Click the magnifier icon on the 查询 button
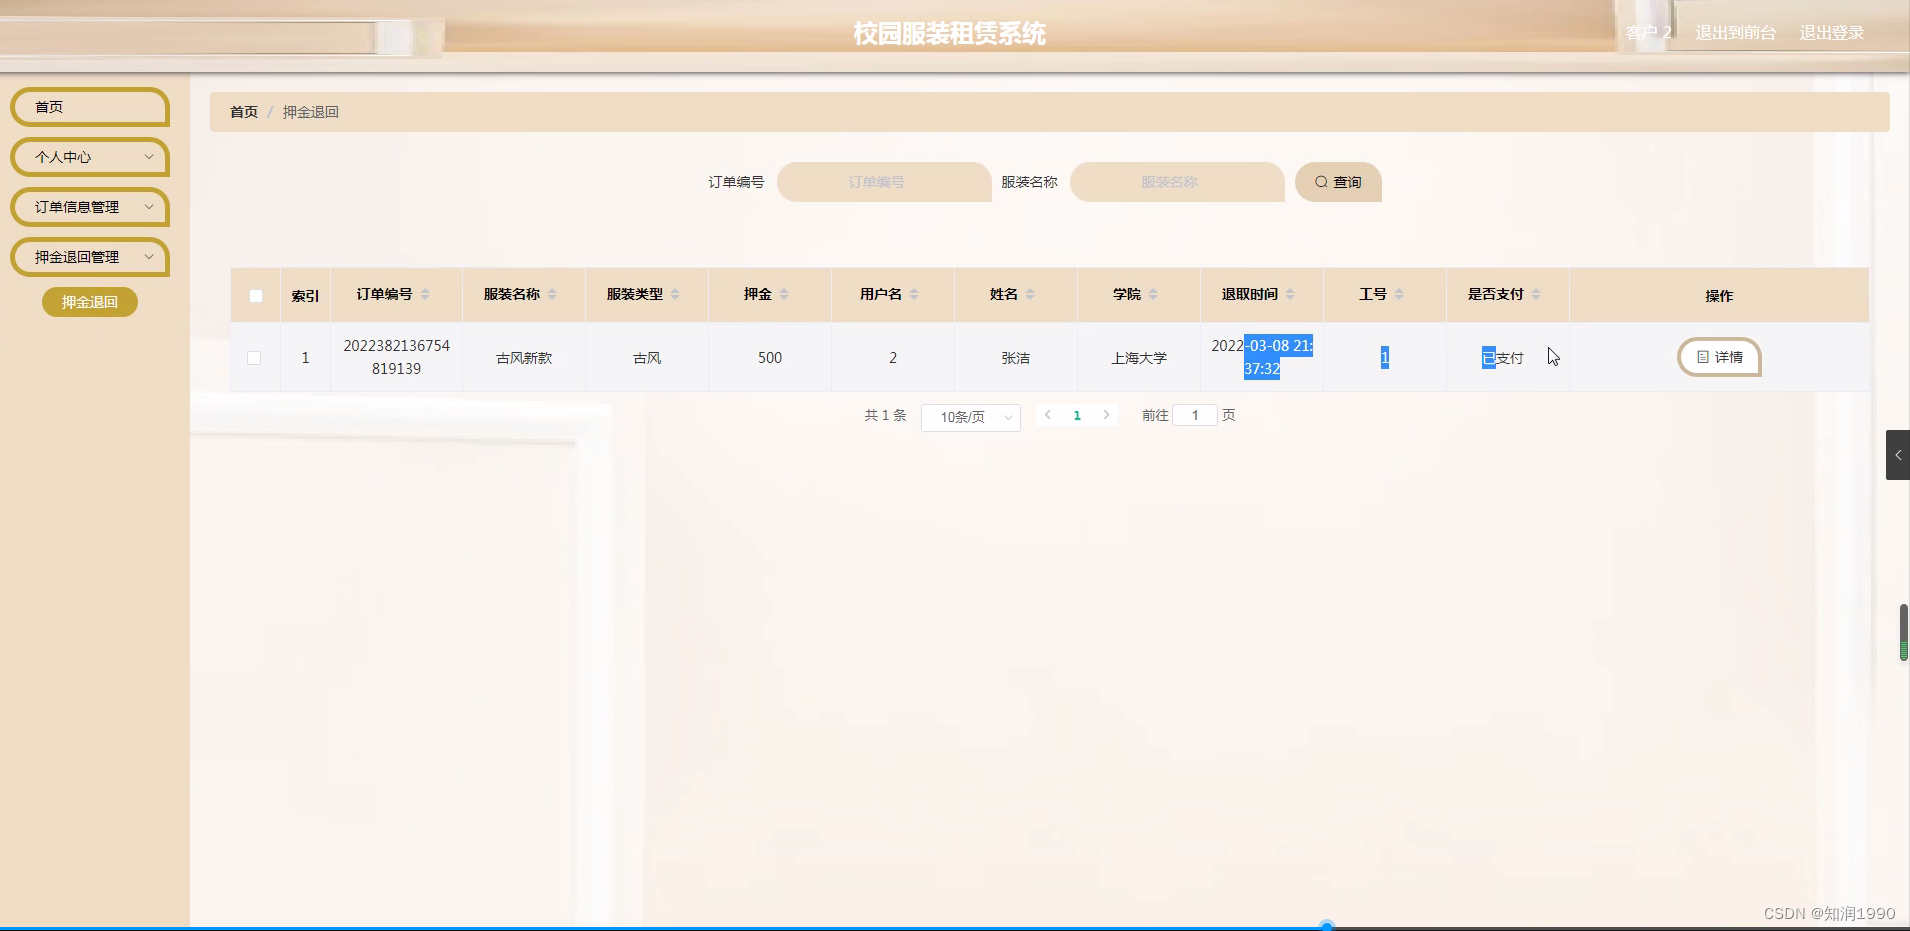This screenshot has width=1910, height=931. 1321,182
